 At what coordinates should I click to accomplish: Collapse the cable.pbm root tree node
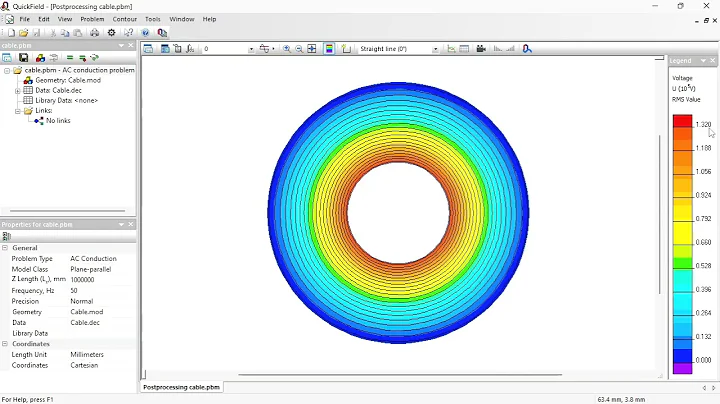coord(7,71)
